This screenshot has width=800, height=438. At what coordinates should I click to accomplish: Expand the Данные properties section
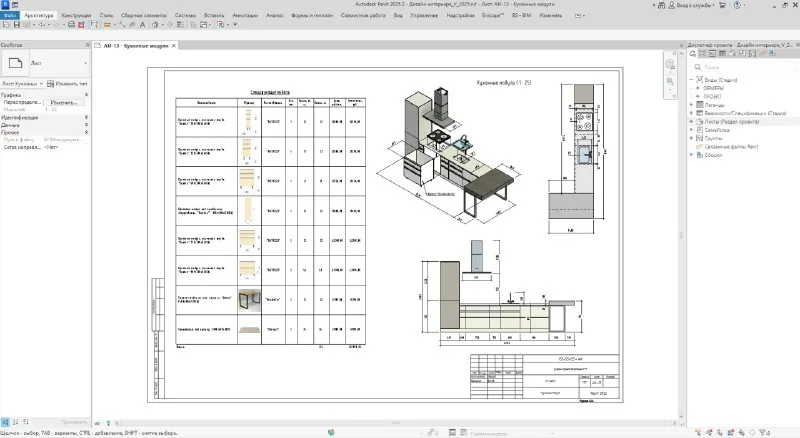click(86, 125)
